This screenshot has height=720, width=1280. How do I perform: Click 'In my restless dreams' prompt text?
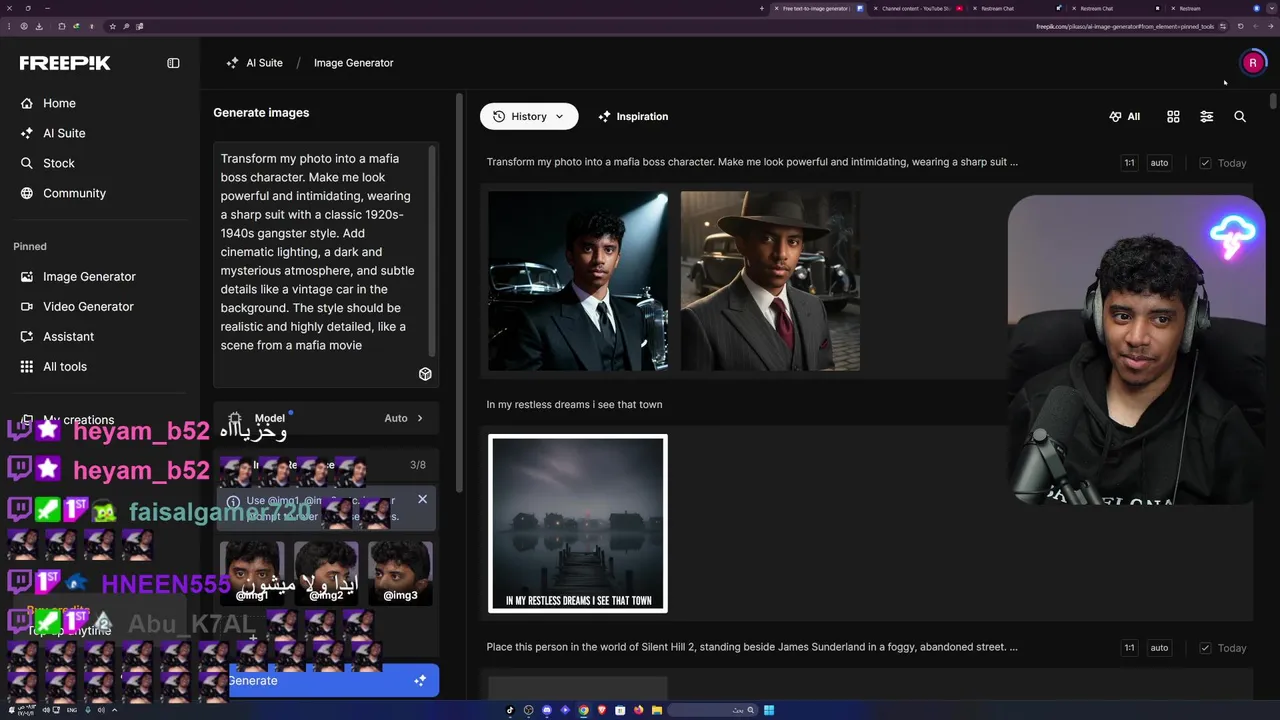point(574,404)
